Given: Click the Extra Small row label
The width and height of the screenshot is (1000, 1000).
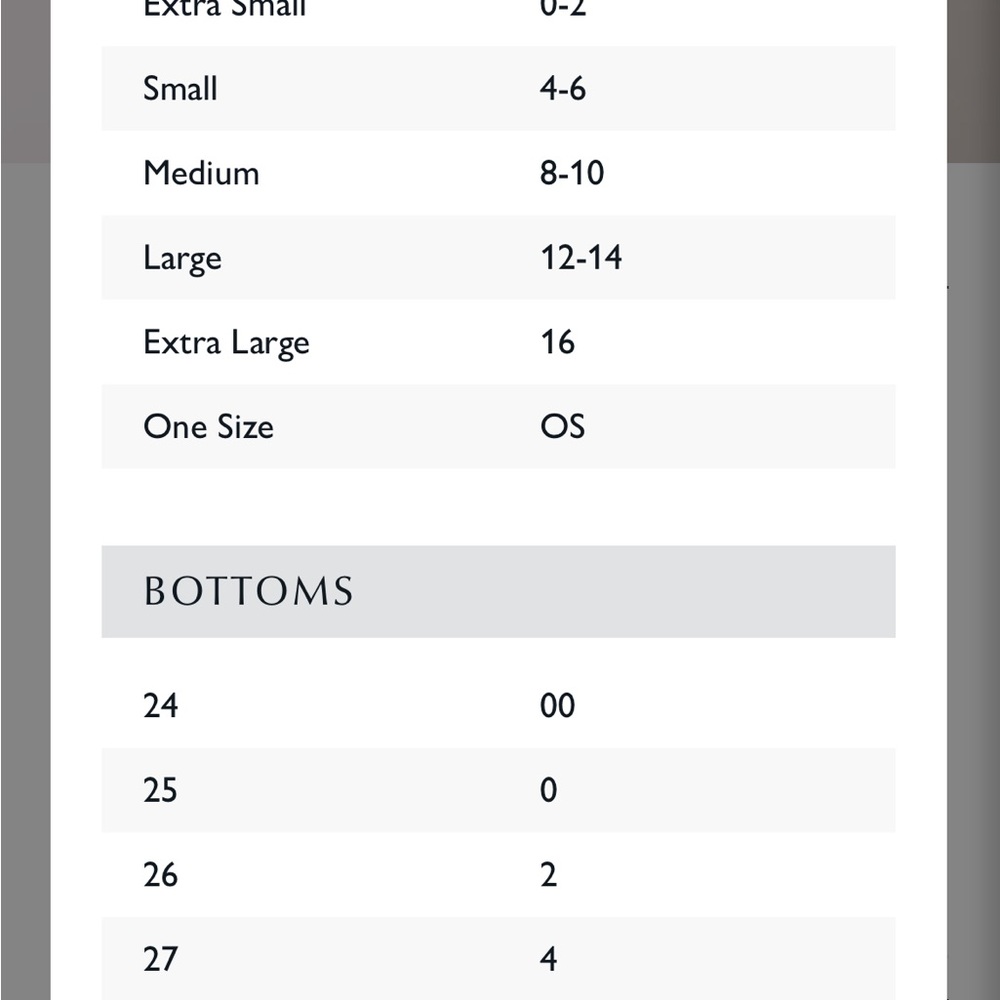Looking at the screenshot, I should click(224, 8).
